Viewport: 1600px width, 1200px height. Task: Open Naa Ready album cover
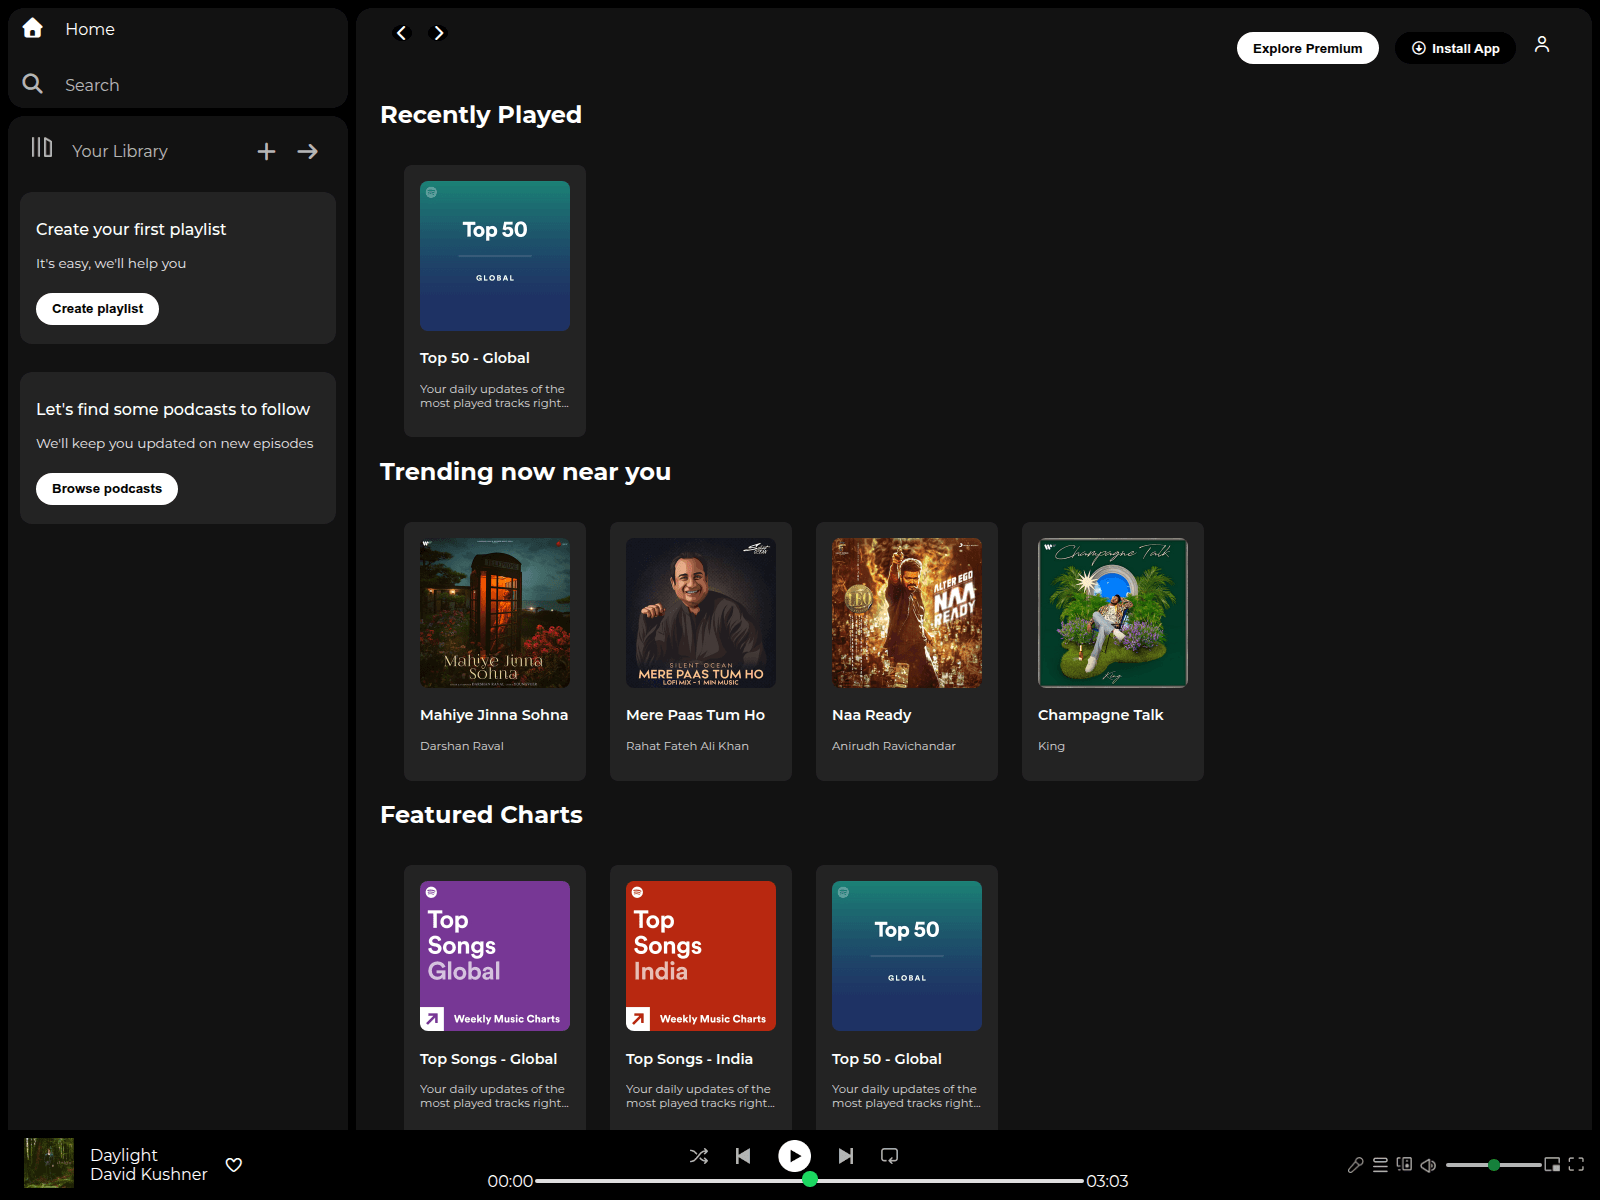(x=907, y=613)
